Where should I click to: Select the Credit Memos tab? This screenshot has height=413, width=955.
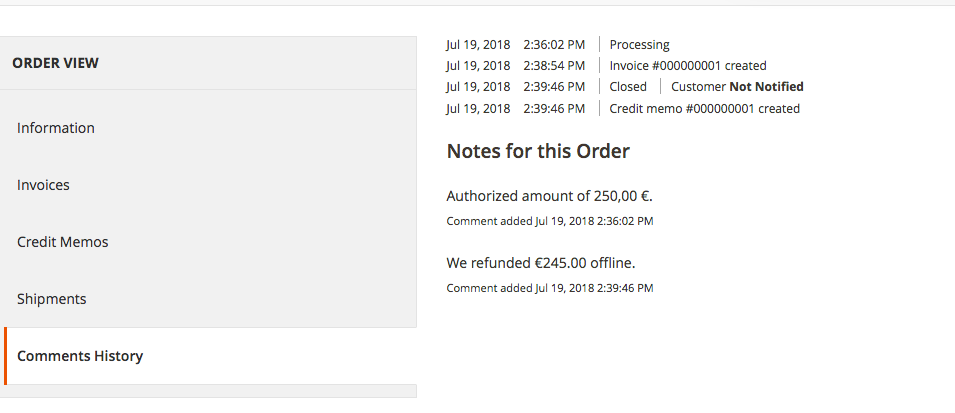[63, 242]
